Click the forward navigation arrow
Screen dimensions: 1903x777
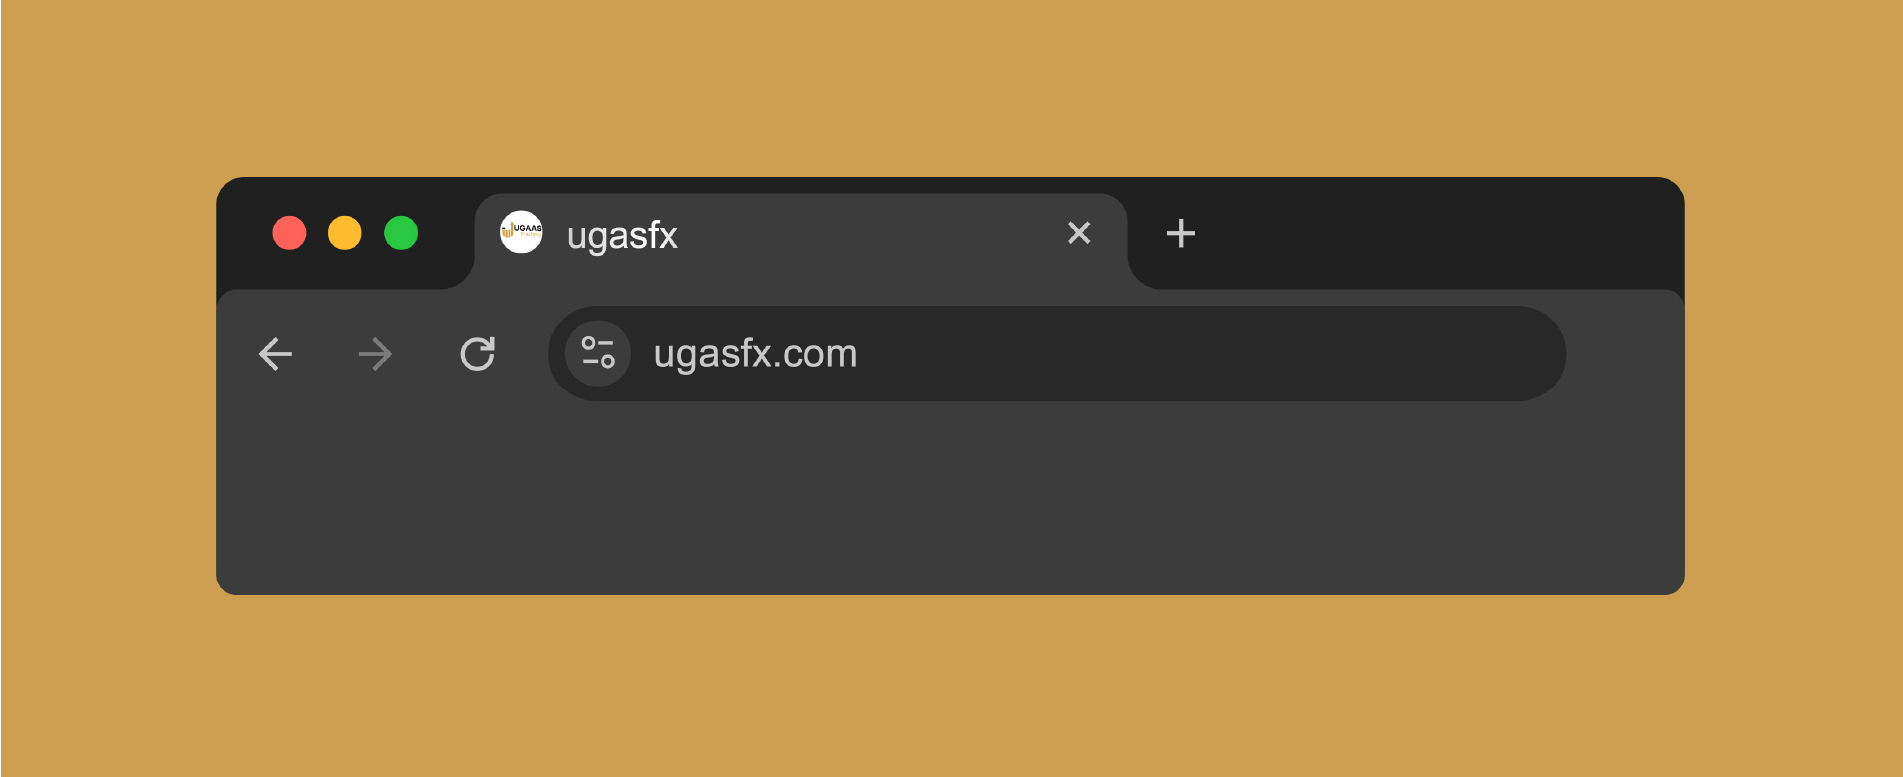point(375,354)
